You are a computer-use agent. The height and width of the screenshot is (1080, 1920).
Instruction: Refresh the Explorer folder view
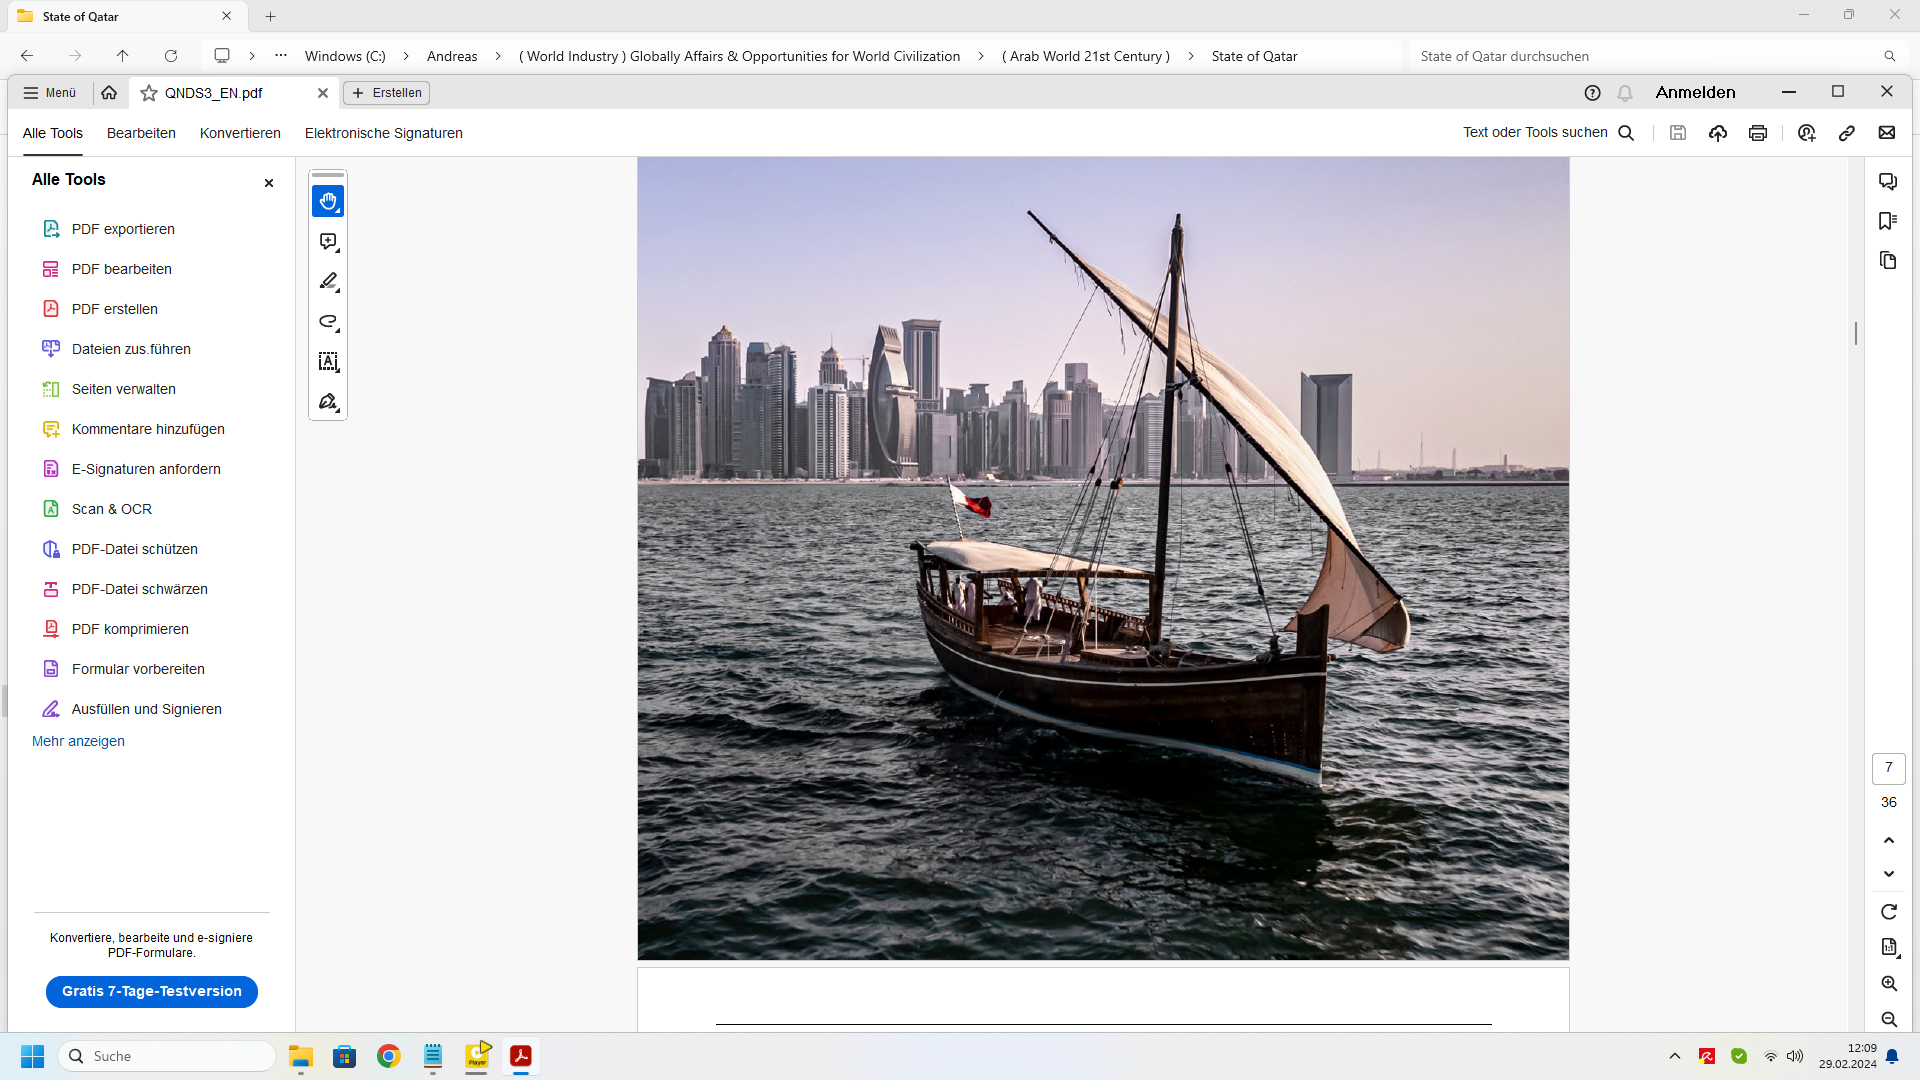pos(171,56)
